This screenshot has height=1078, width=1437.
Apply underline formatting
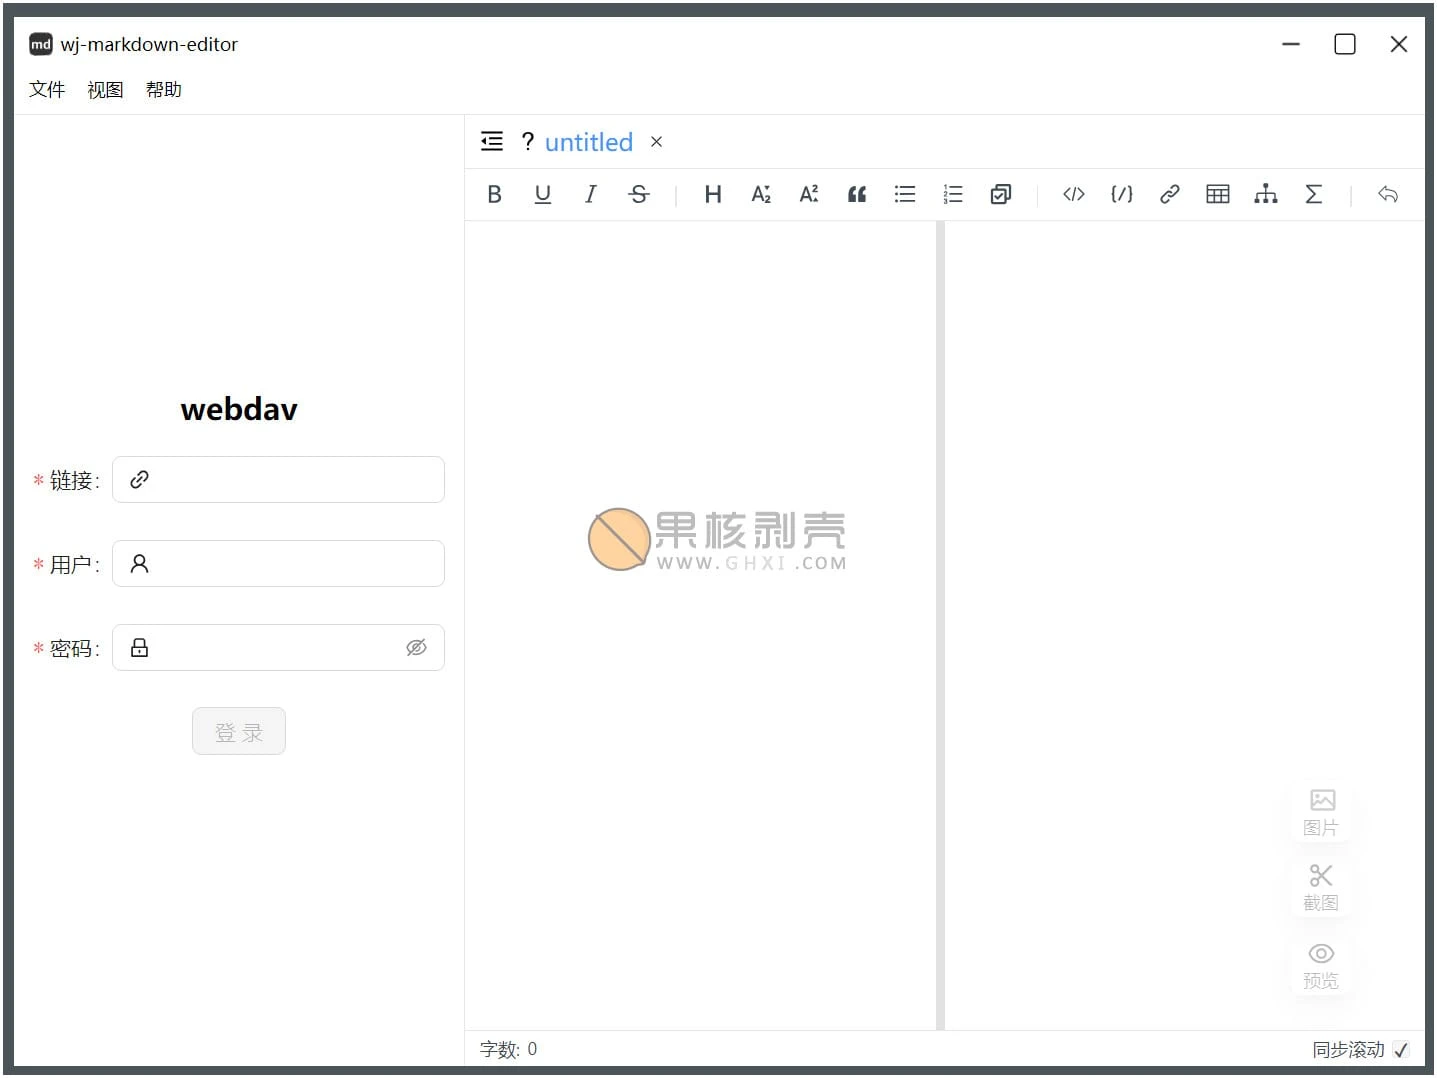click(542, 195)
